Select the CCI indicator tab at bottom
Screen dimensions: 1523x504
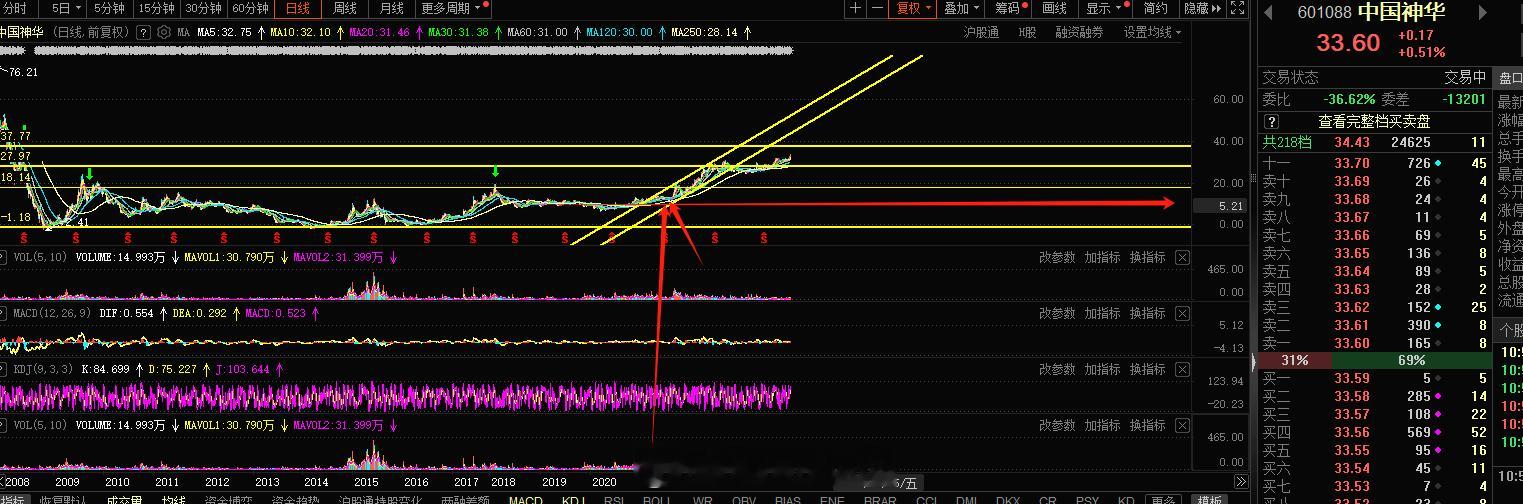tap(926, 498)
